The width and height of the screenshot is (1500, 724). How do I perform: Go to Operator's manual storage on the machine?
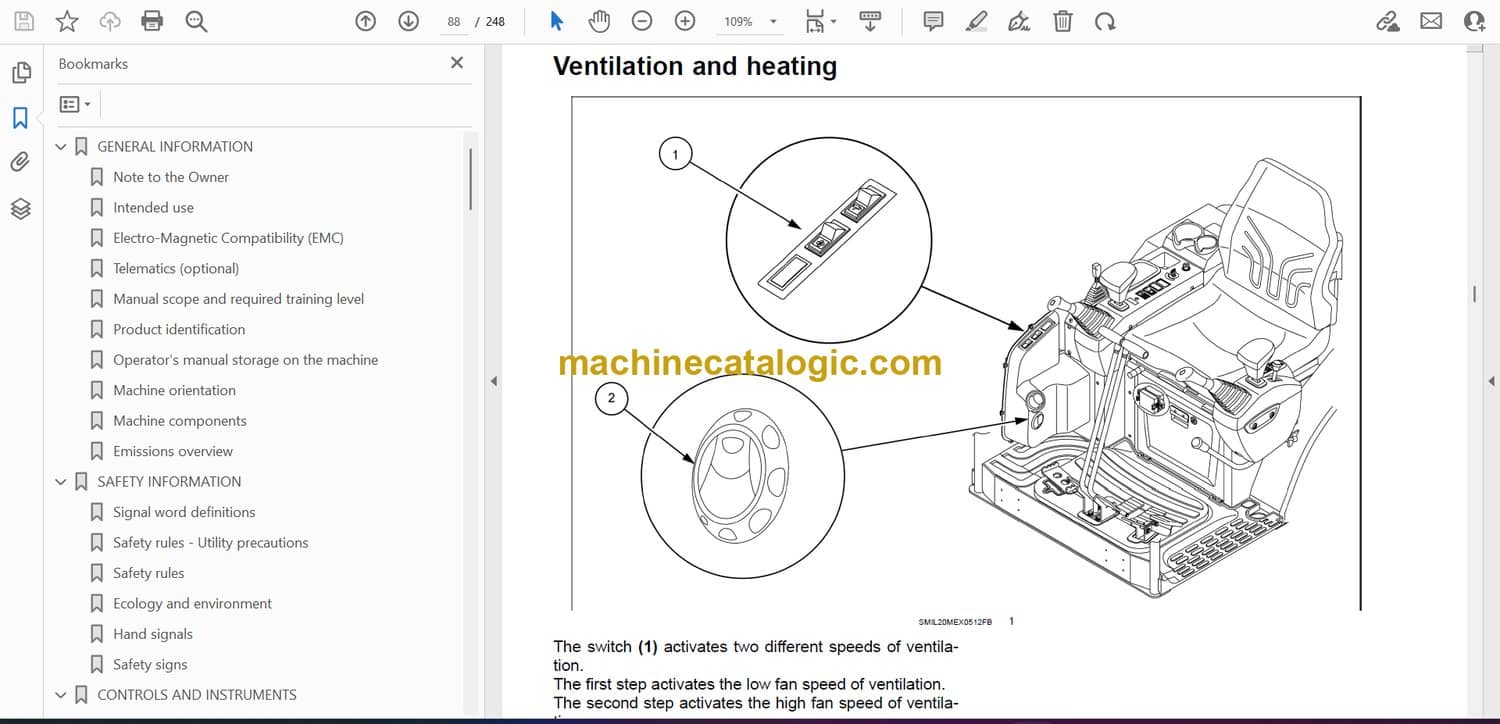[245, 360]
